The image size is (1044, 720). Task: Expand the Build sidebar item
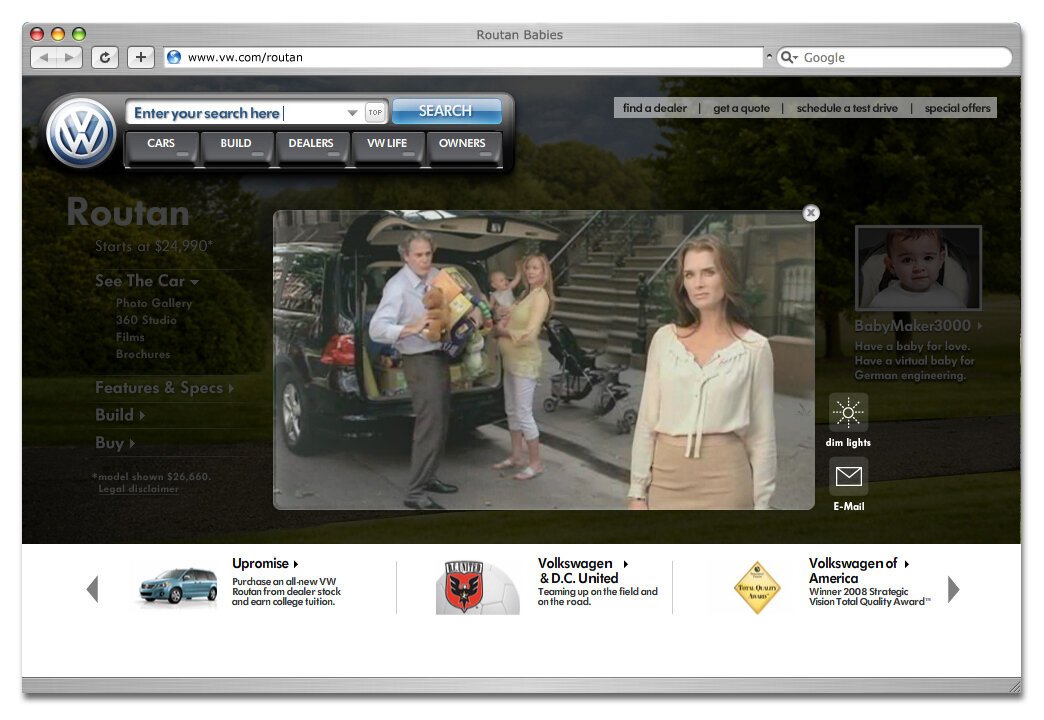120,415
